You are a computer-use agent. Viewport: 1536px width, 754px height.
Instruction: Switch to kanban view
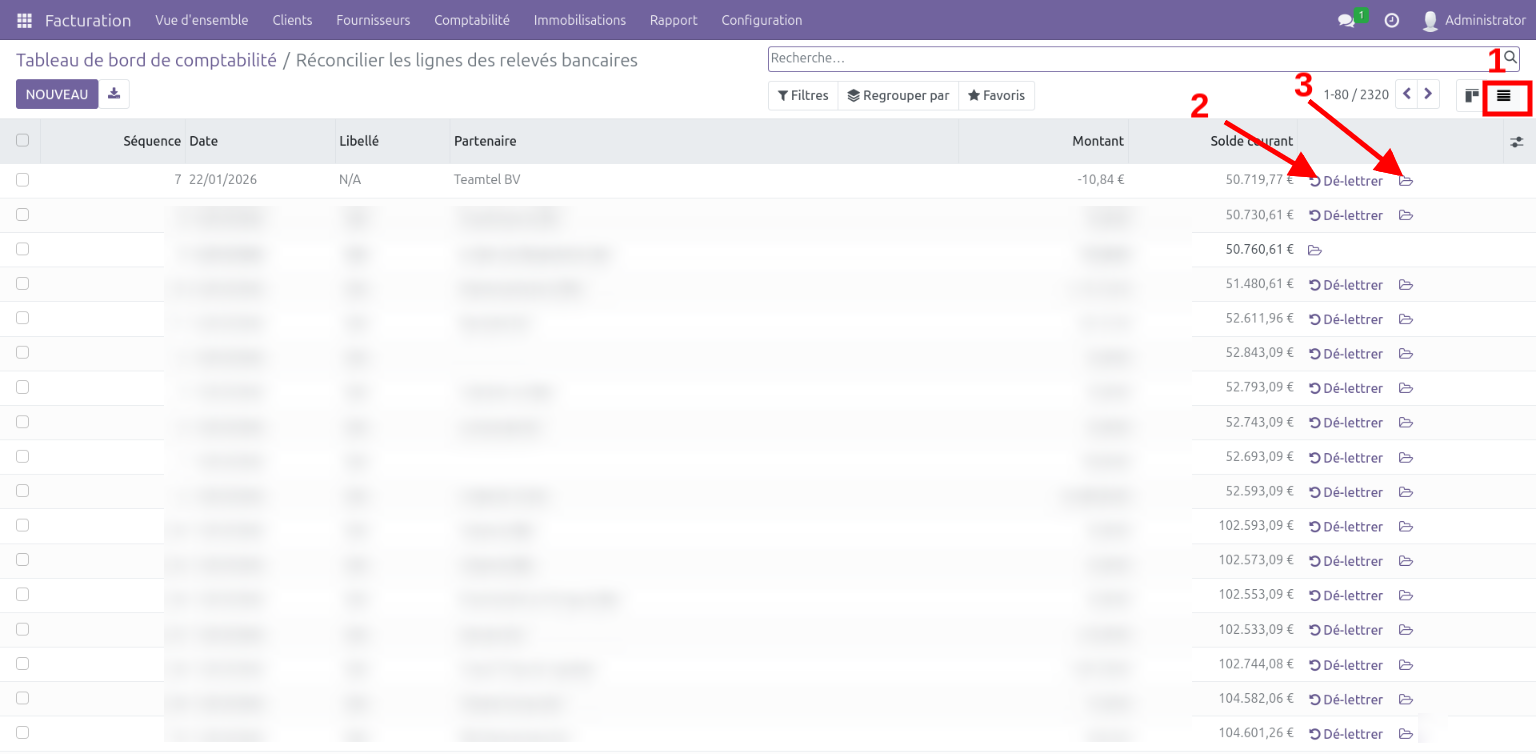(1471, 95)
